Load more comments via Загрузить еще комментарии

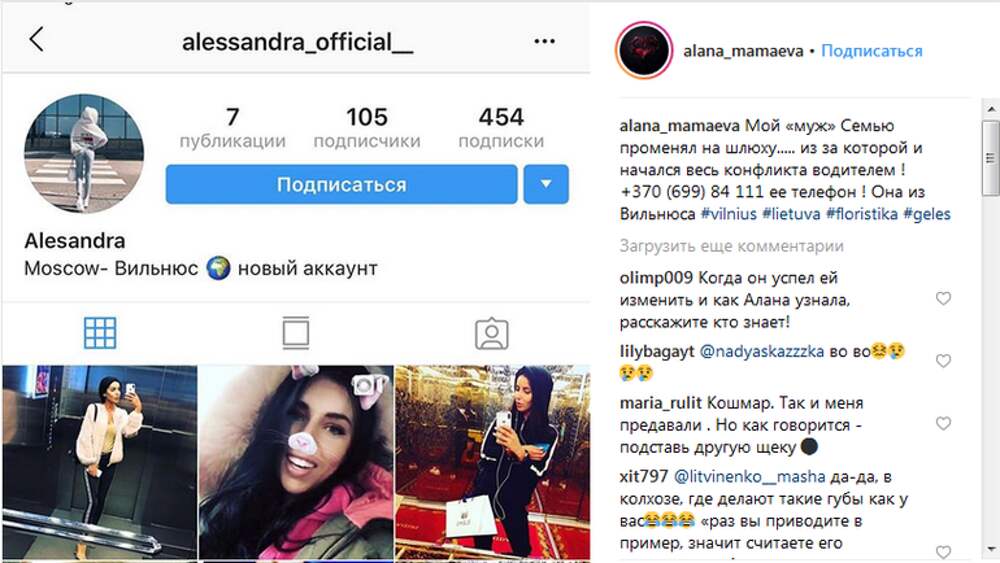tap(732, 246)
